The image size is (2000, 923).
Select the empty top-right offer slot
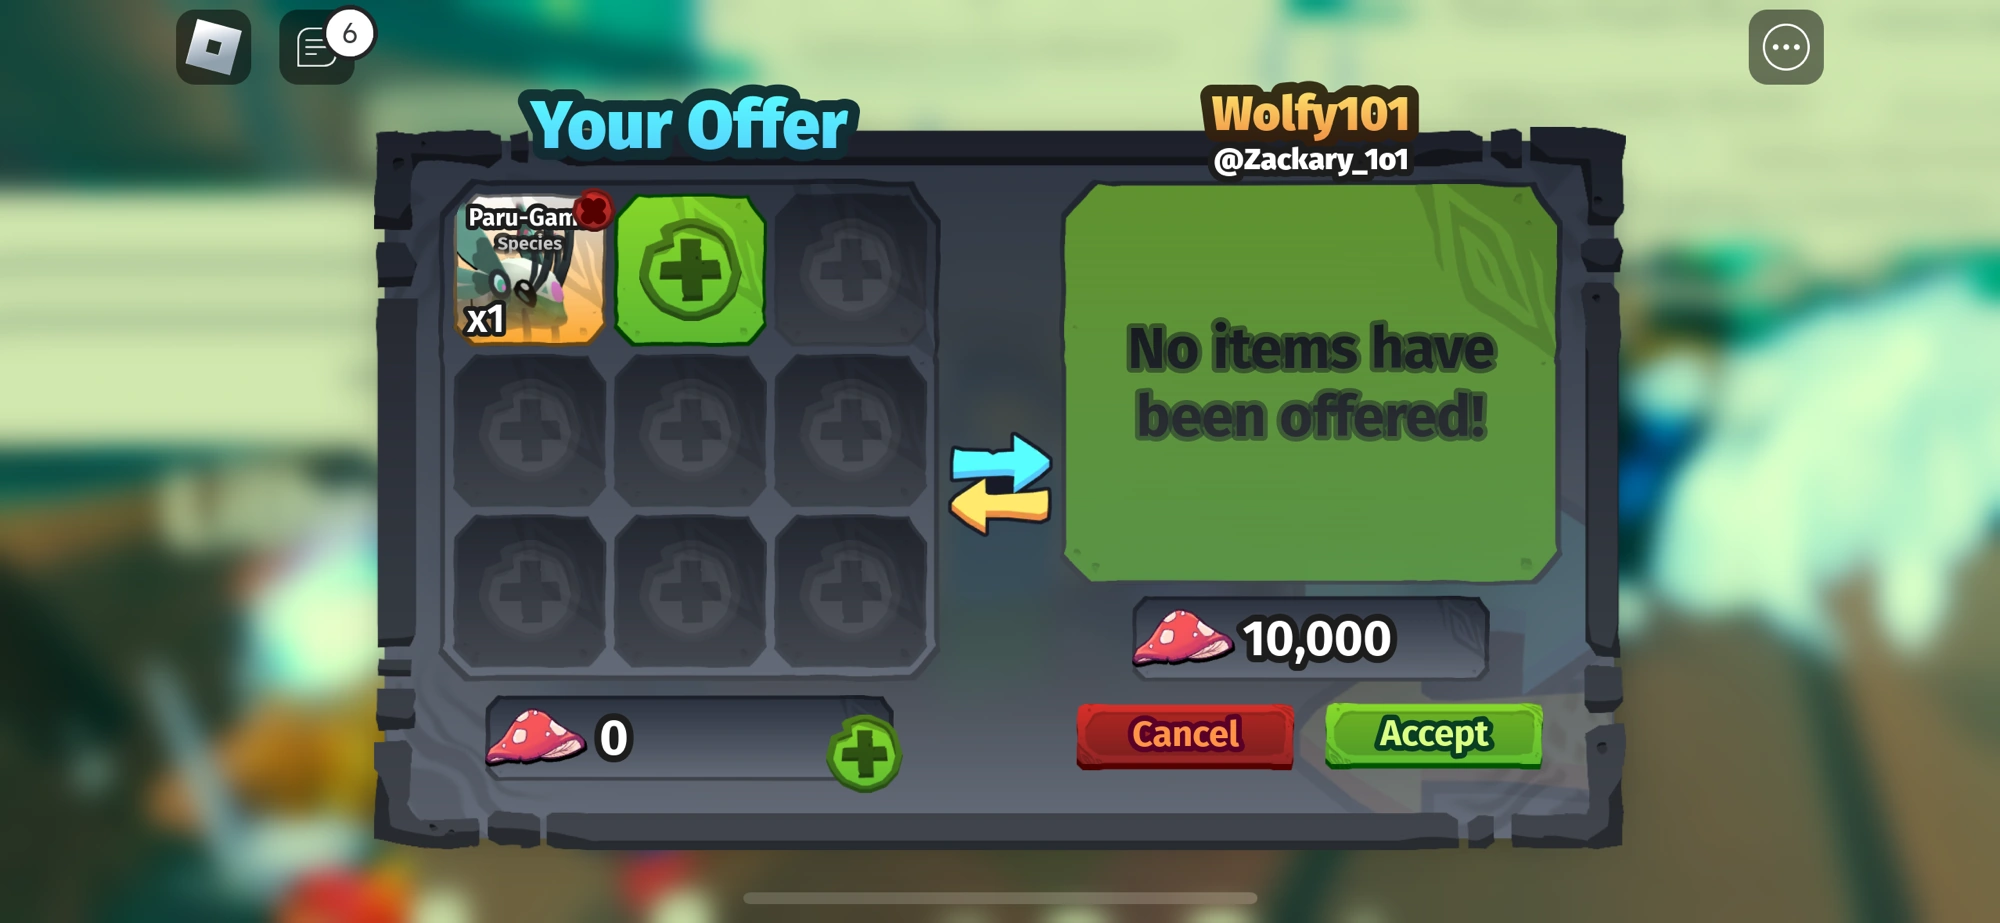coord(851,270)
